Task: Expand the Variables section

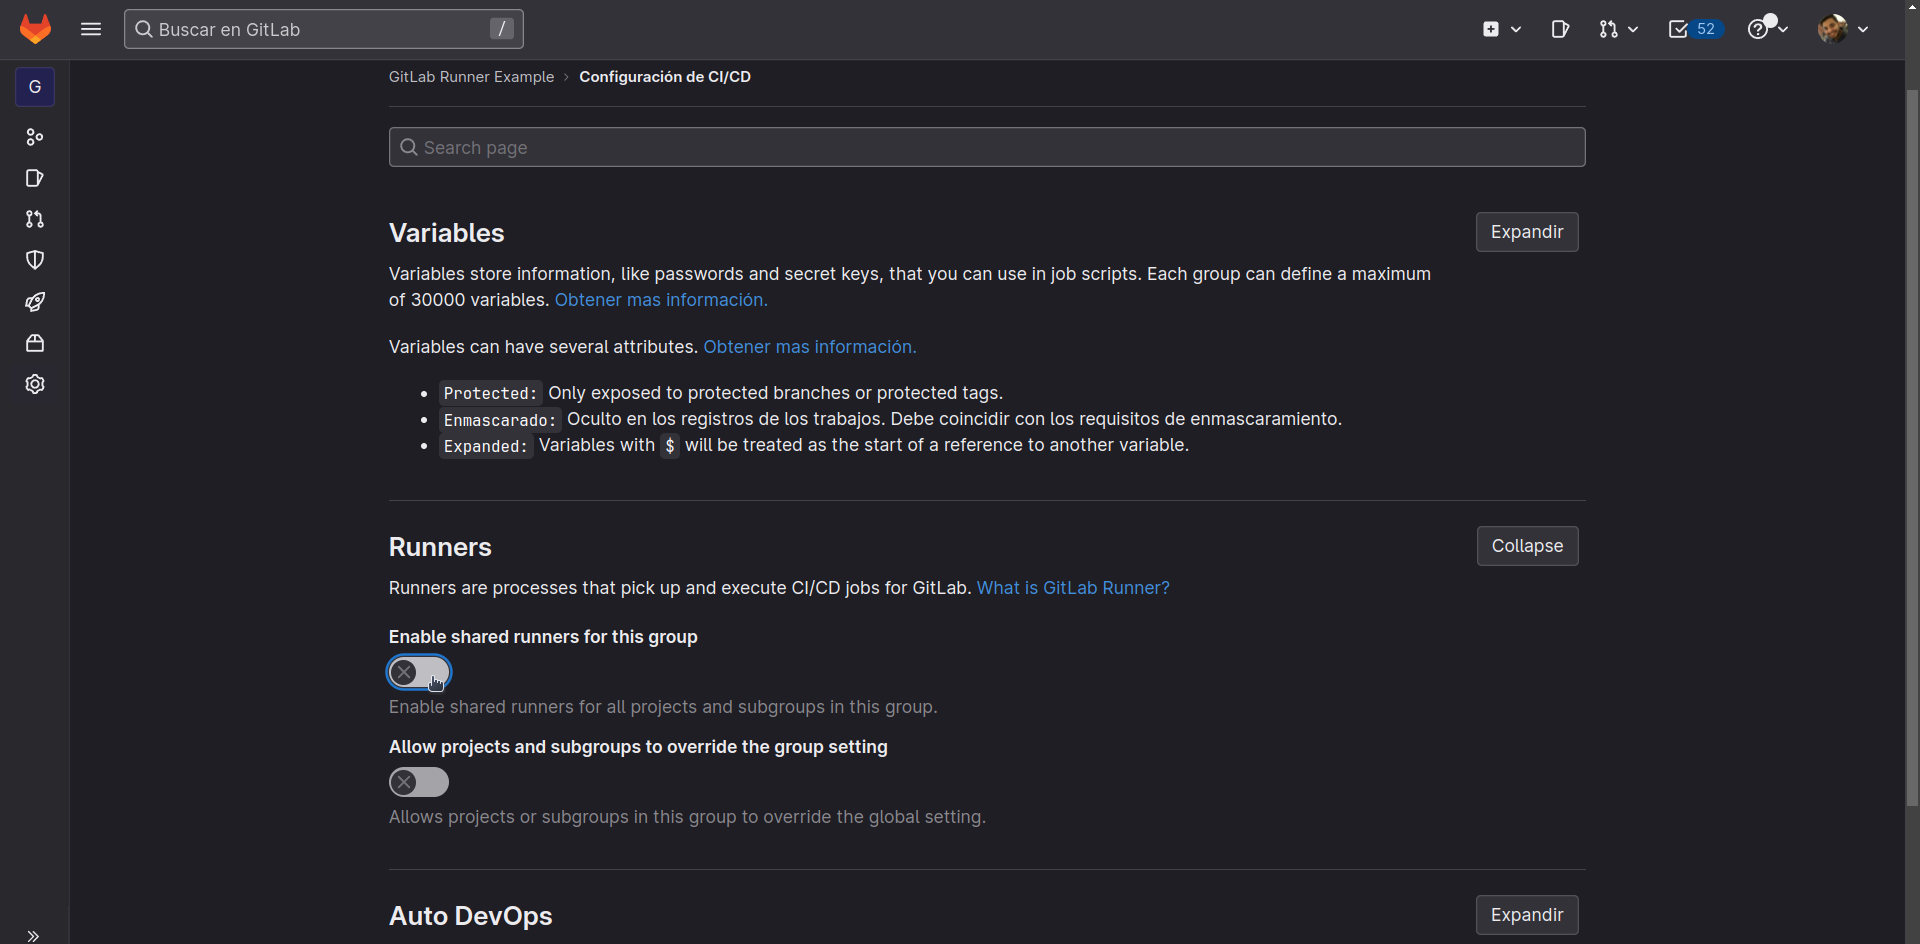Action: tap(1527, 232)
